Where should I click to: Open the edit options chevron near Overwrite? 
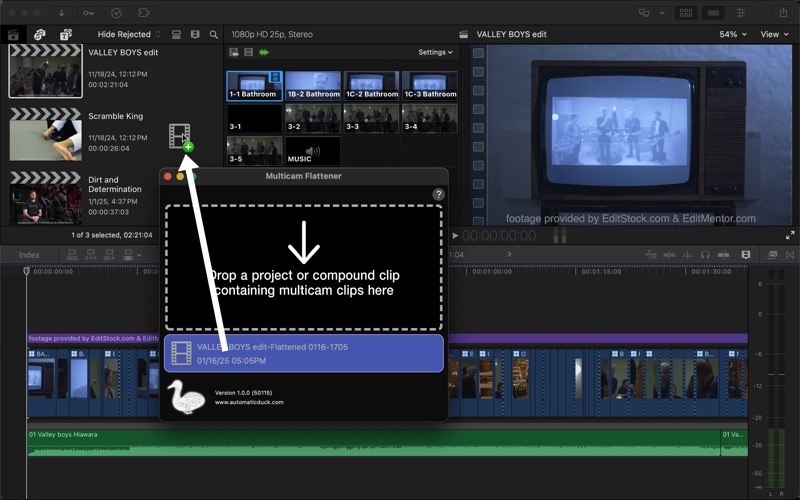(139, 255)
